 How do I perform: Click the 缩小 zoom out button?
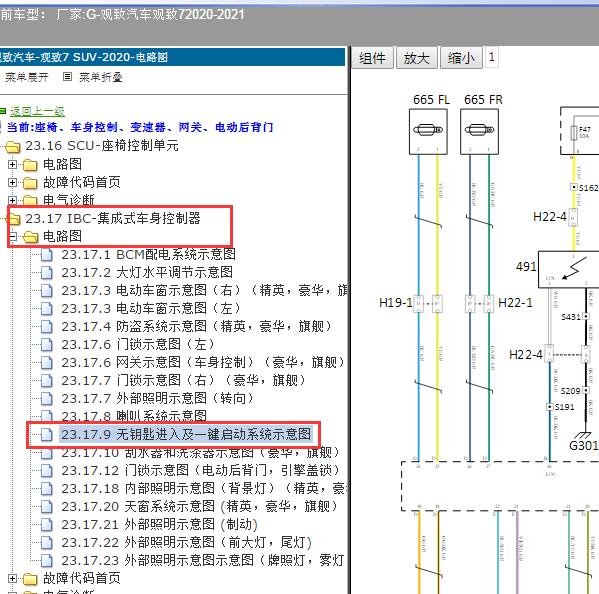click(x=461, y=58)
